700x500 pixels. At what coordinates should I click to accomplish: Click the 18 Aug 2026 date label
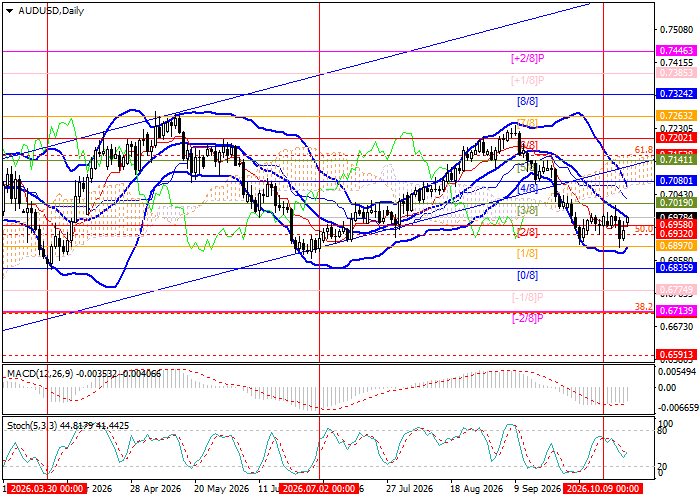tap(476, 489)
